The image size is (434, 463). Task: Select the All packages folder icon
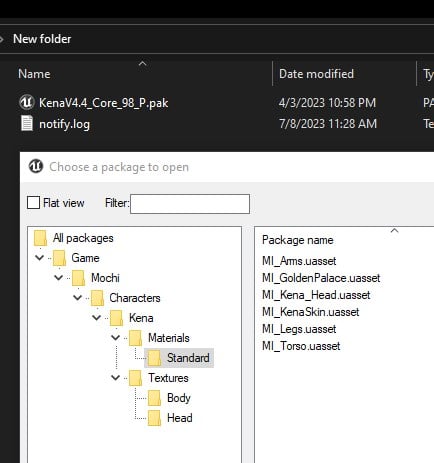click(x=40, y=239)
